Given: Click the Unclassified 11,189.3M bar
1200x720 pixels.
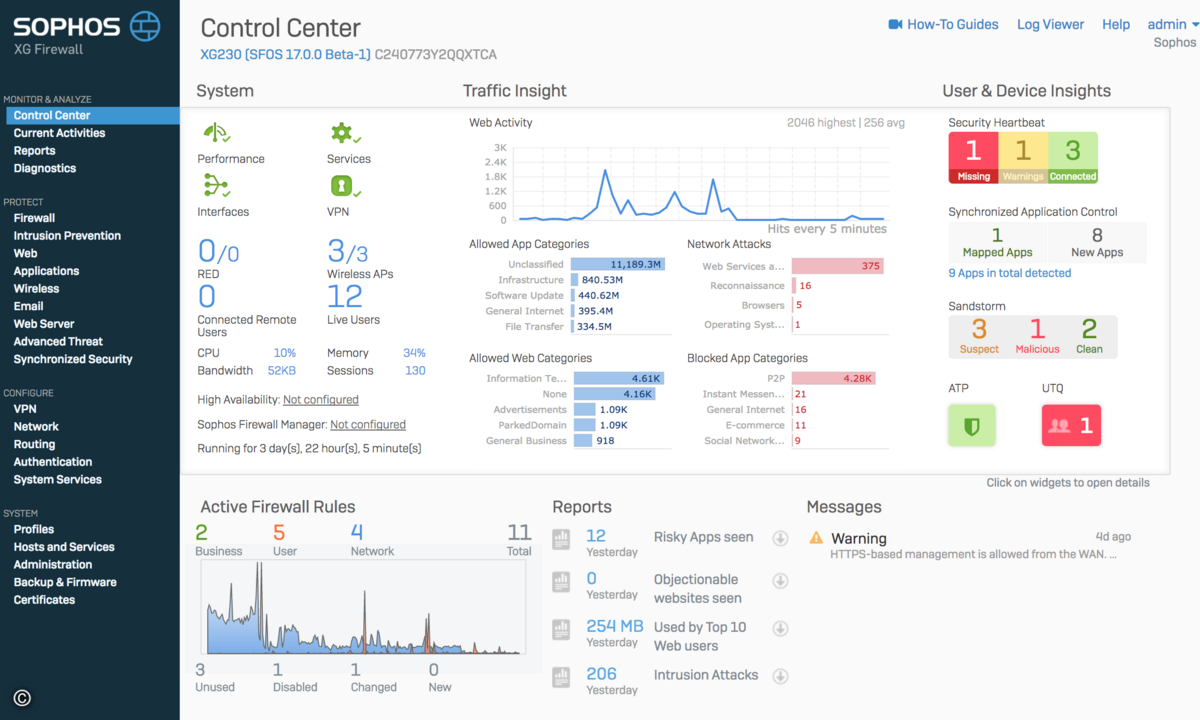Looking at the screenshot, I should [x=619, y=264].
